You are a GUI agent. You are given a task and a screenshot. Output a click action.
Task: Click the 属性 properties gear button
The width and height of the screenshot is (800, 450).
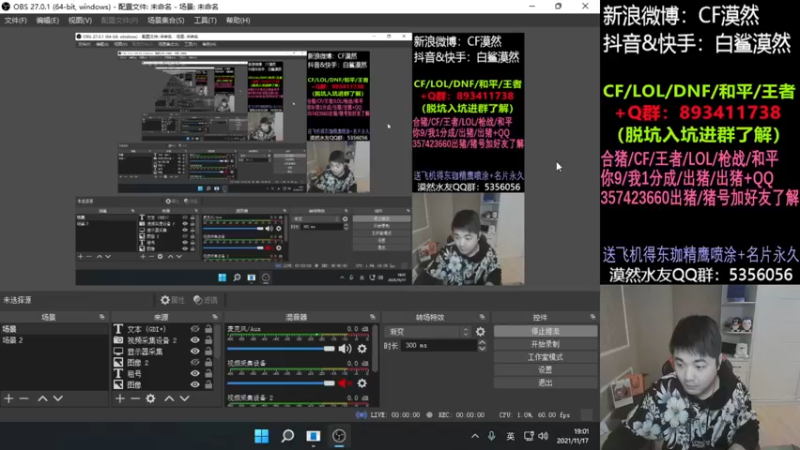172,300
